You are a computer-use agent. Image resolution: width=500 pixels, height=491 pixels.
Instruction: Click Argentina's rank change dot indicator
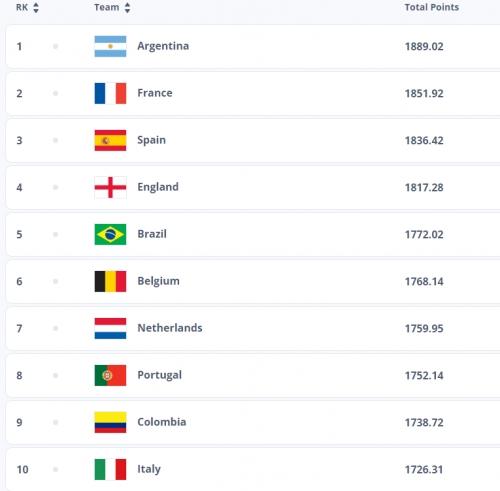coord(55,46)
